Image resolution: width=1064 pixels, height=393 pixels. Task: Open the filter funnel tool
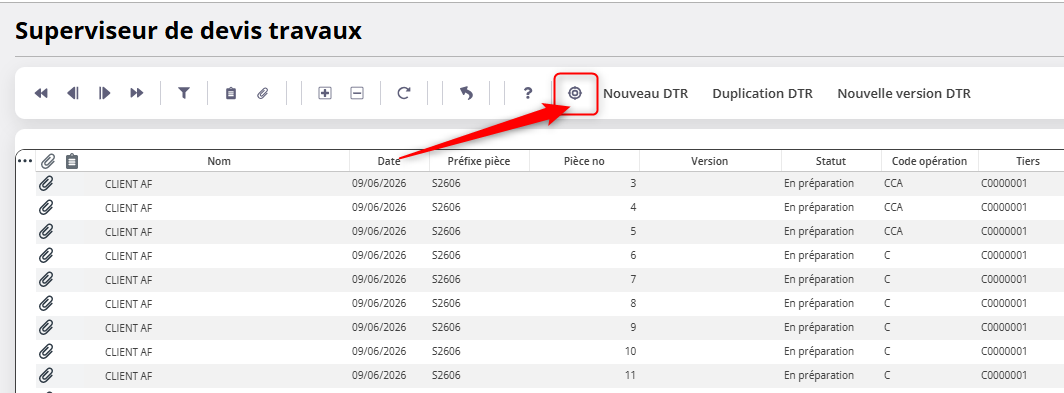[x=184, y=94]
